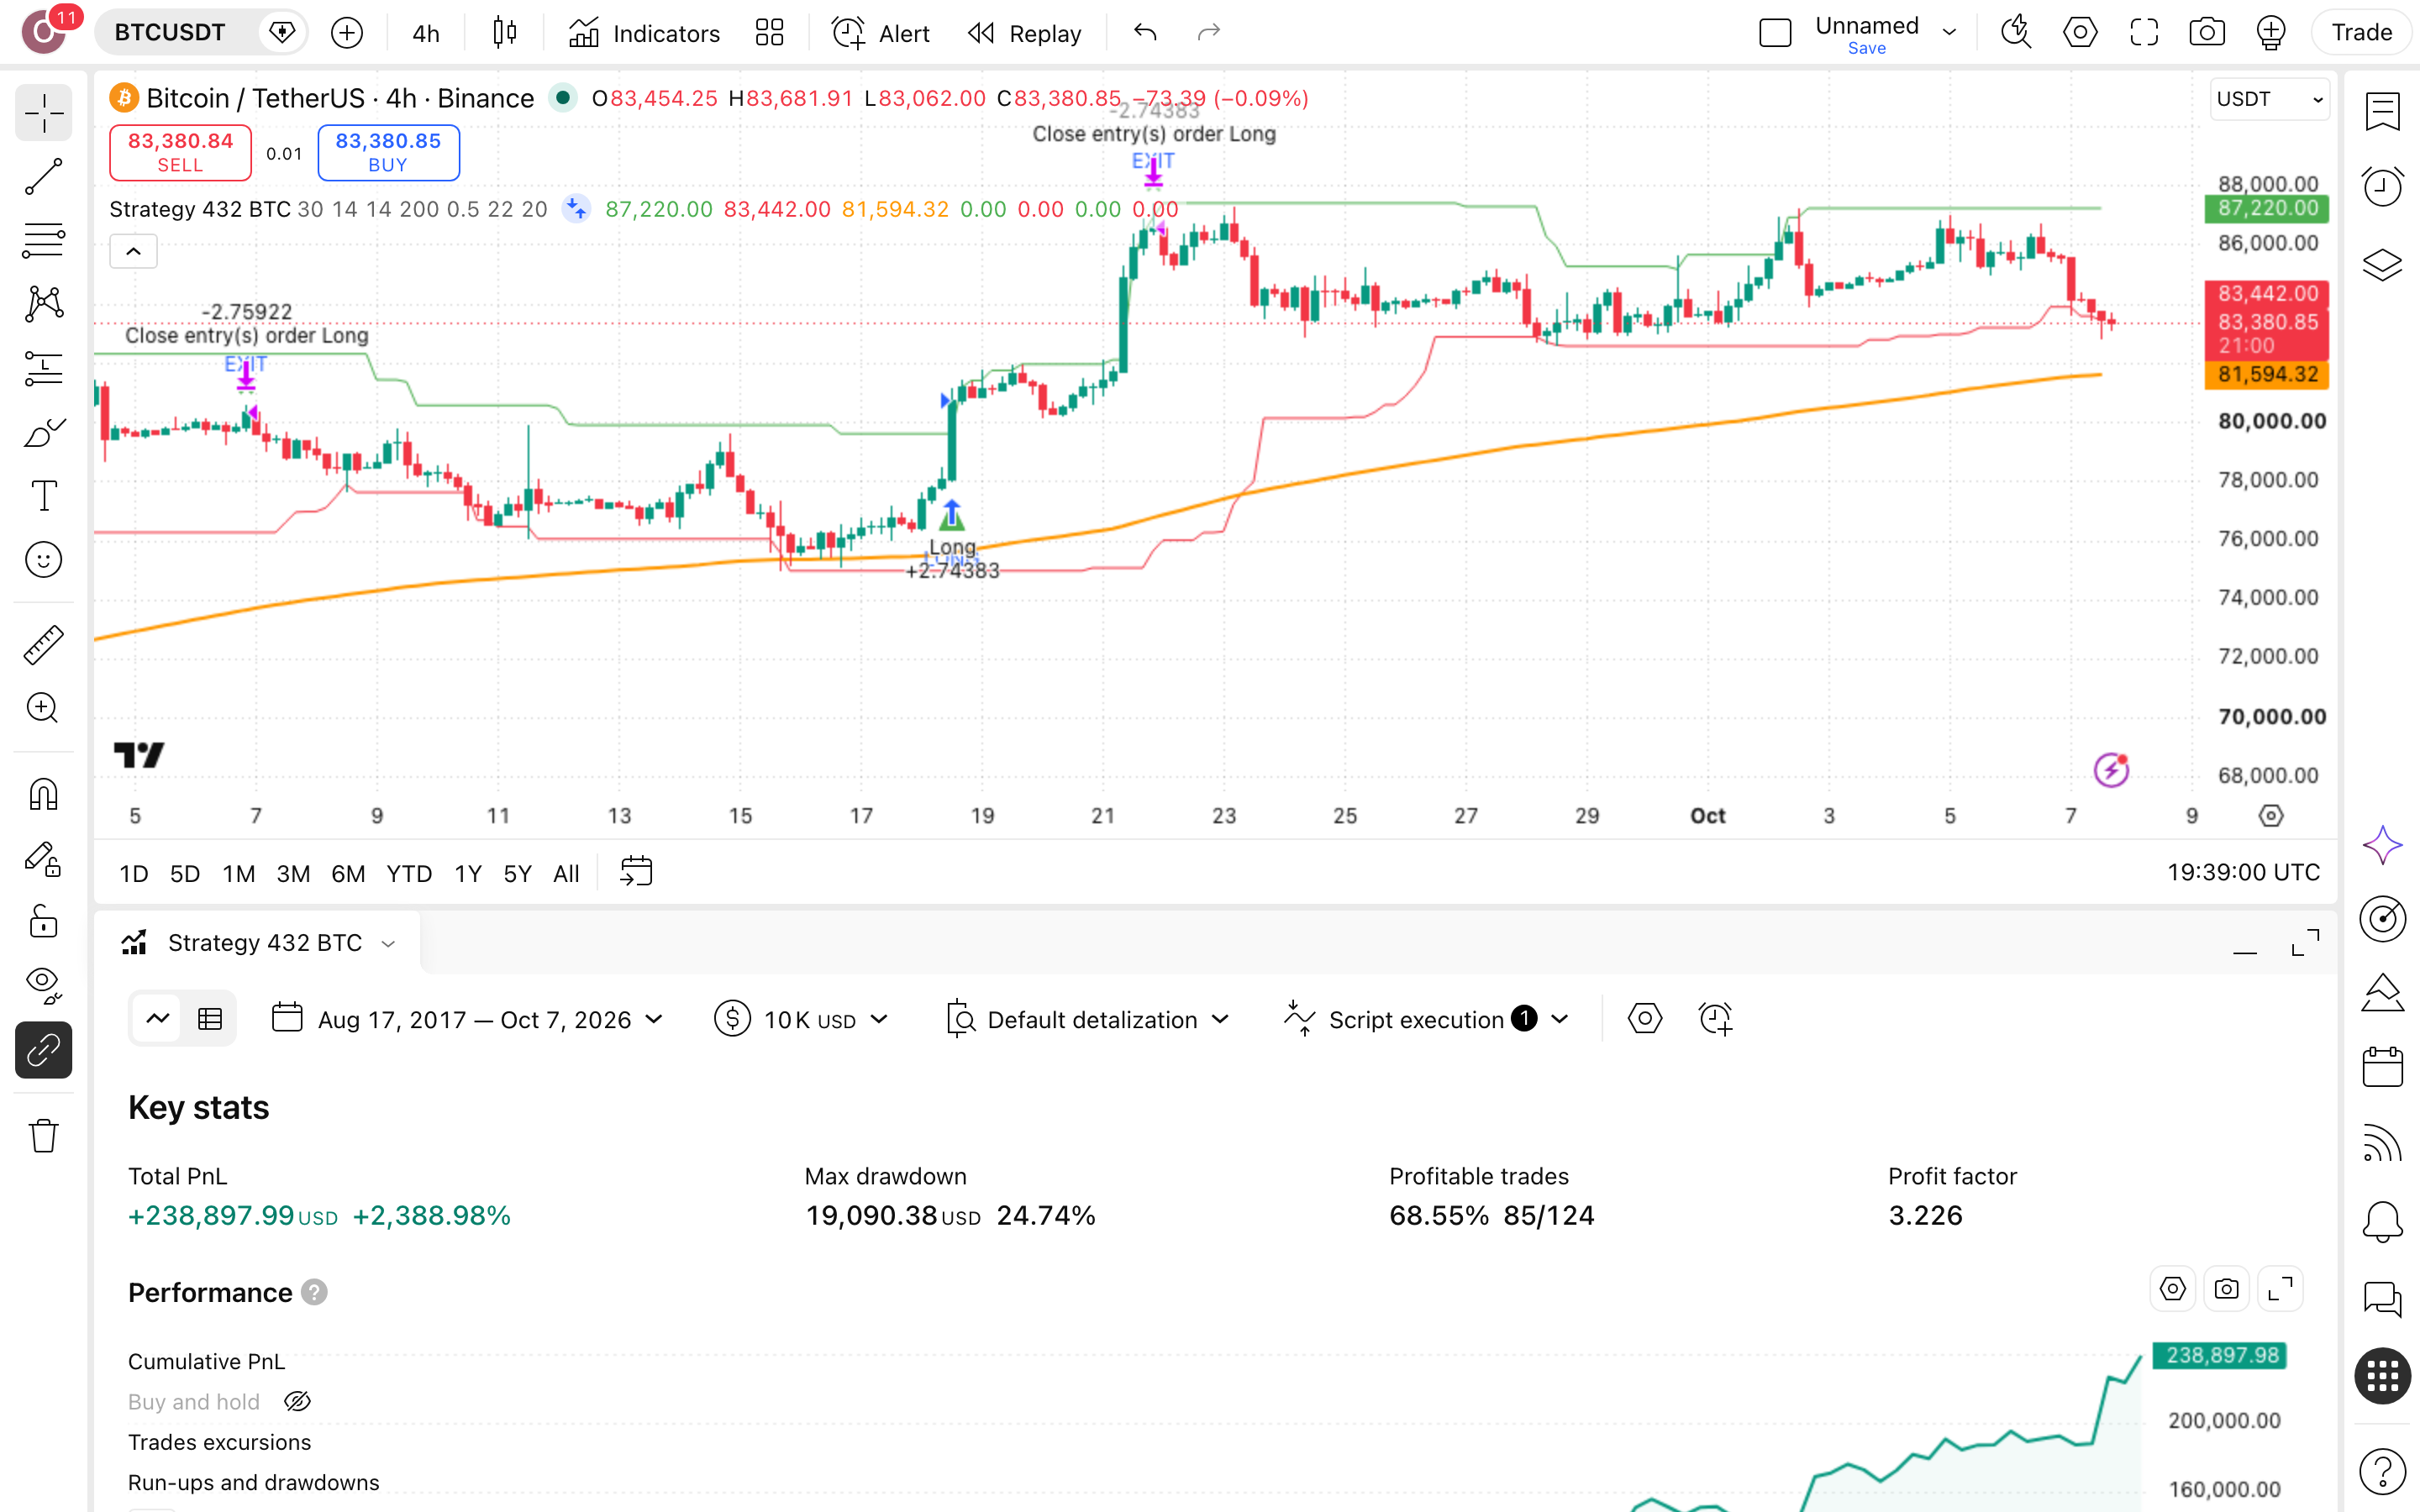Choose the text annotation tool
This screenshot has height=1512, width=2420.
pyautogui.click(x=43, y=496)
